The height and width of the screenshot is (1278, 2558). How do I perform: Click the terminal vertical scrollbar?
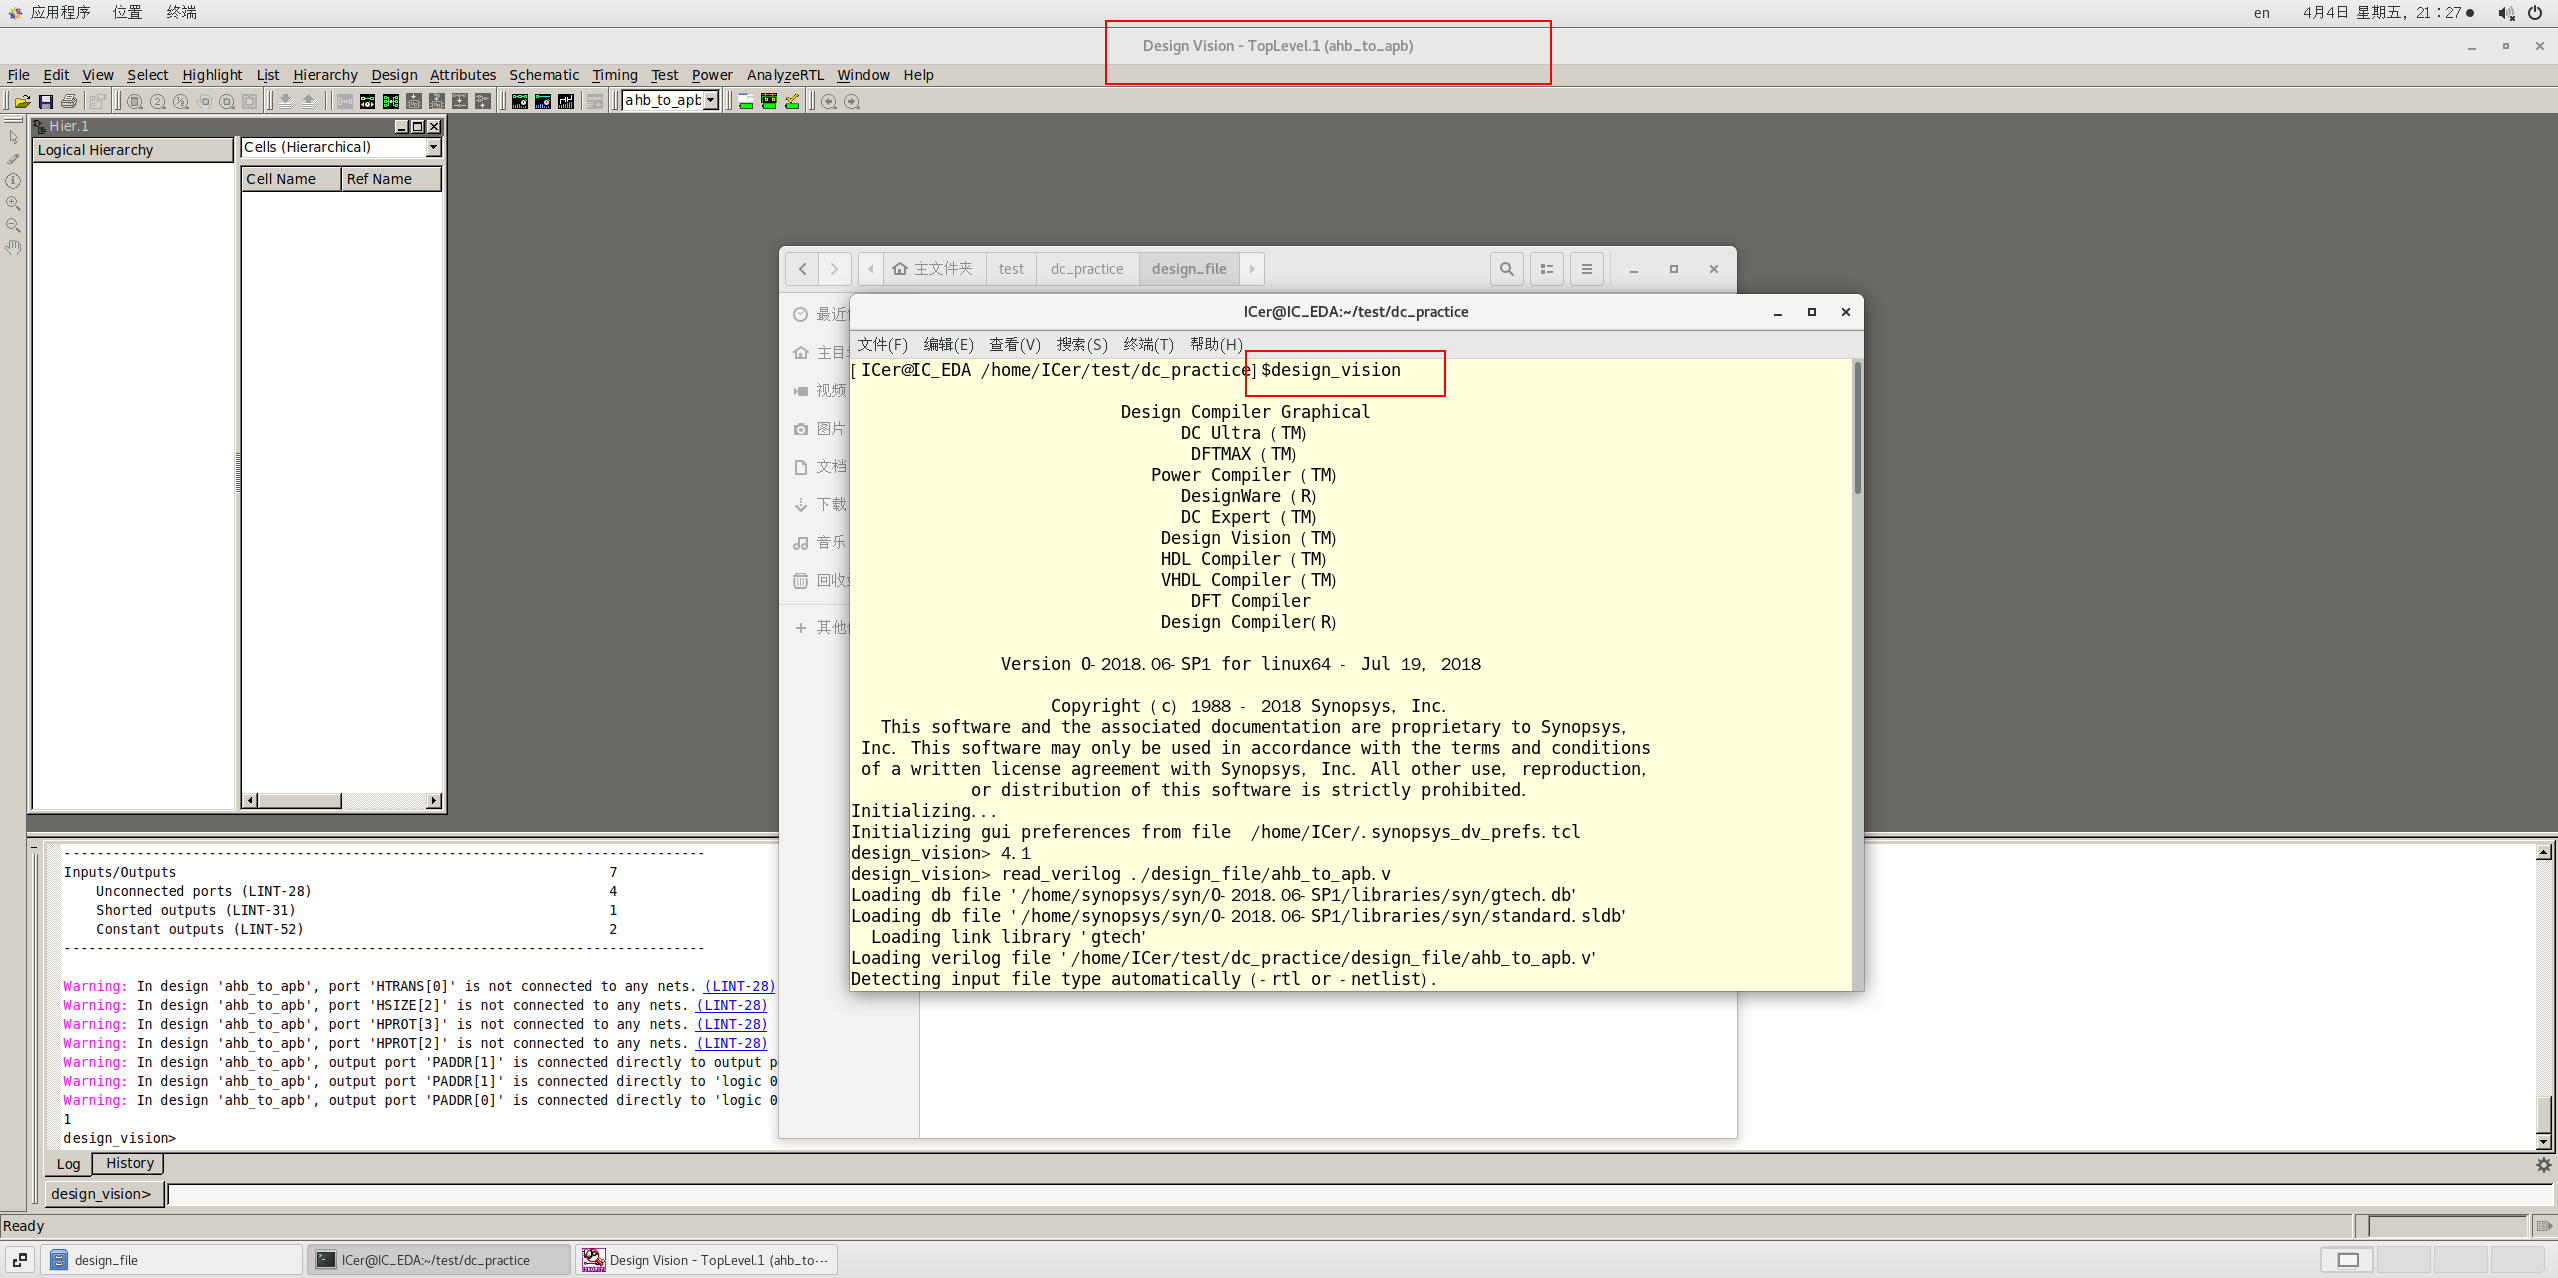pyautogui.click(x=1857, y=430)
